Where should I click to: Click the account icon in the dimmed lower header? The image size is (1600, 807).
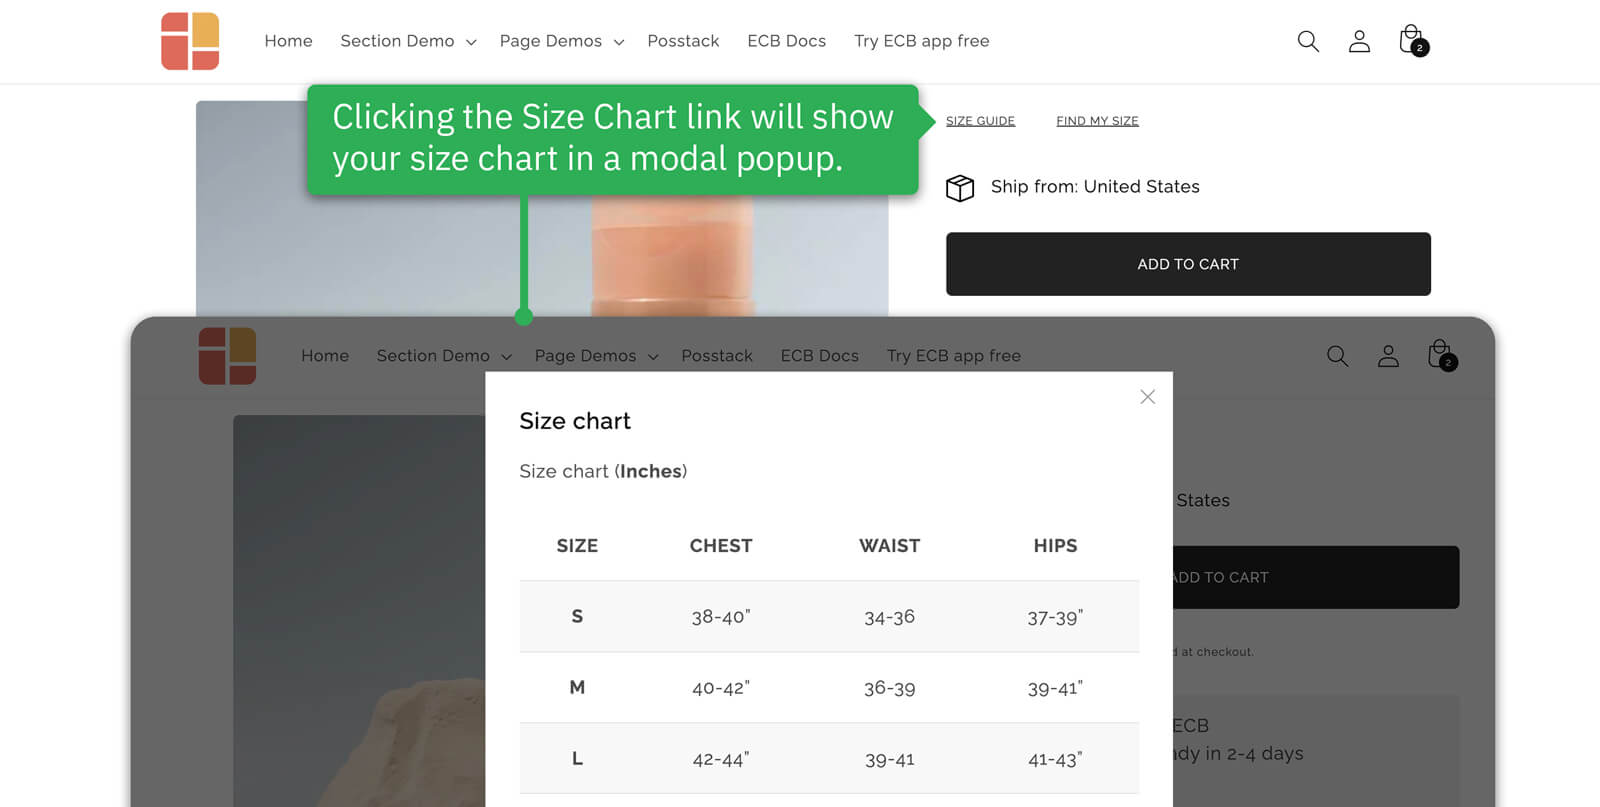(x=1388, y=356)
